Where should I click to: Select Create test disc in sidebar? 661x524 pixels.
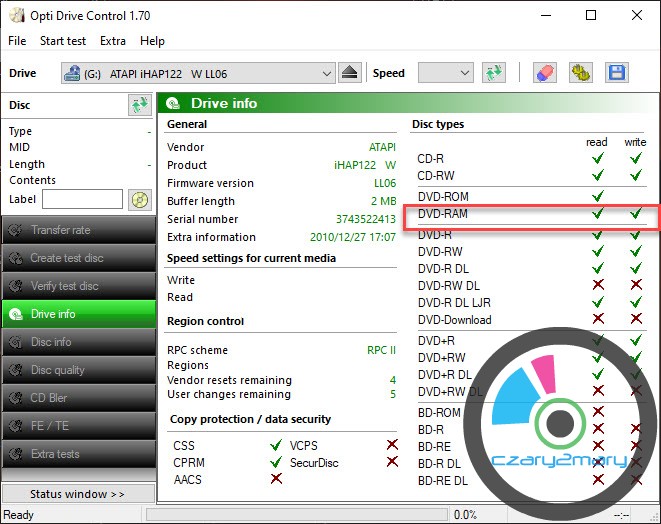click(x=78, y=258)
